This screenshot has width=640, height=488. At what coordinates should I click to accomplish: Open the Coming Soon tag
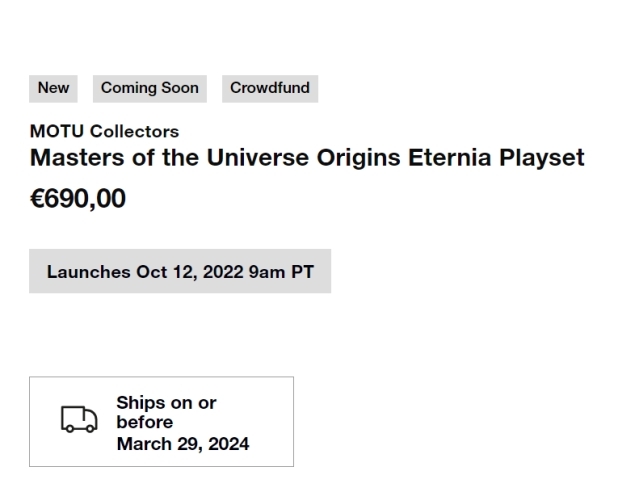coord(150,89)
